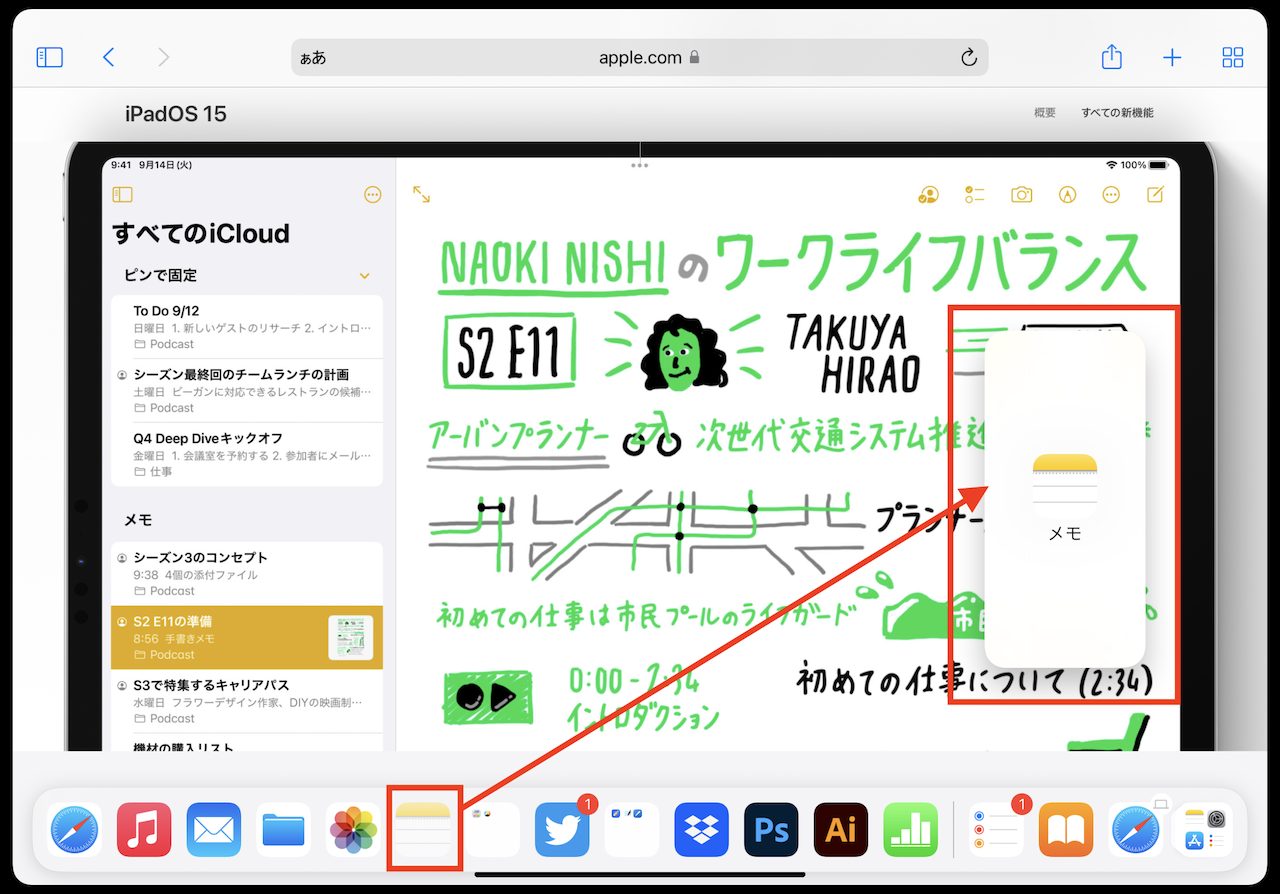Go back to the previous page
Image resolution: width=1280 pixels, height=894 pixels.
click(109, 57)
